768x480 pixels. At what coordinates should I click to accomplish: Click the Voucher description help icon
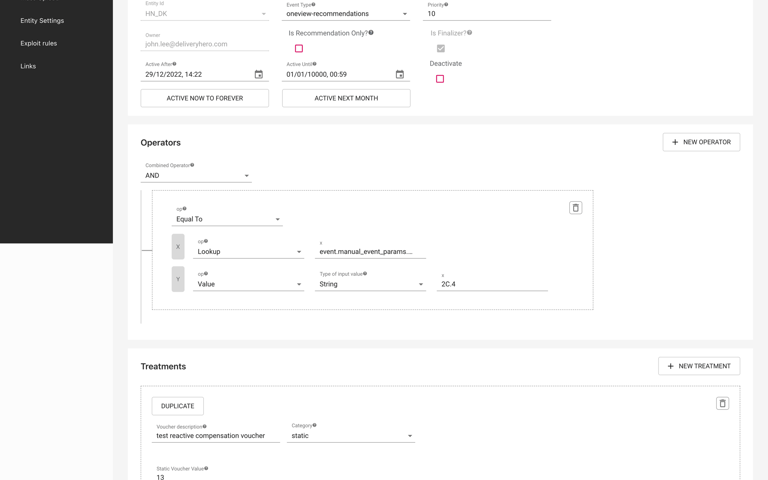pos(205,426)
